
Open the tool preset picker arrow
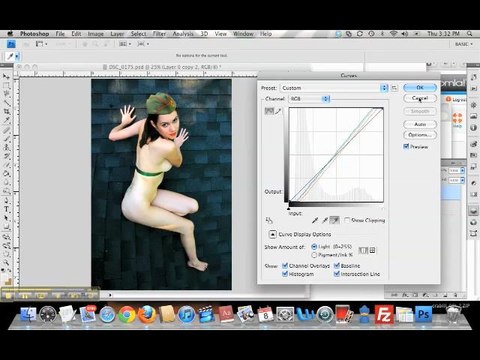17,56
